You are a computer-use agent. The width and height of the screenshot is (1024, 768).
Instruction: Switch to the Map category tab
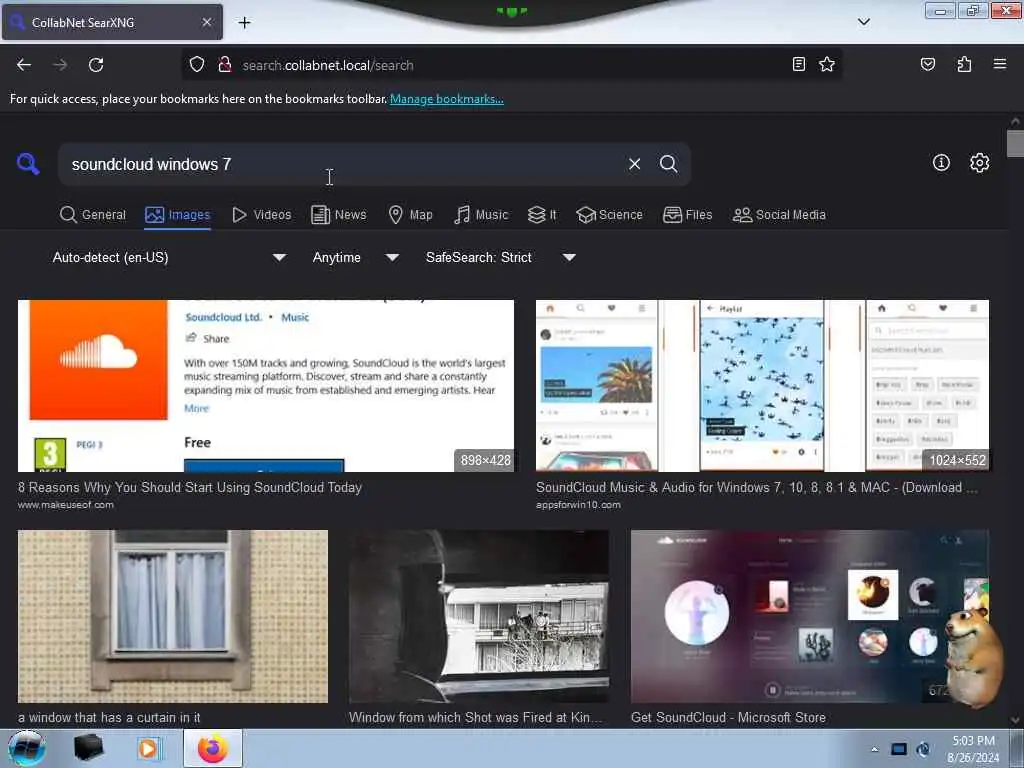tap(410, 215)
